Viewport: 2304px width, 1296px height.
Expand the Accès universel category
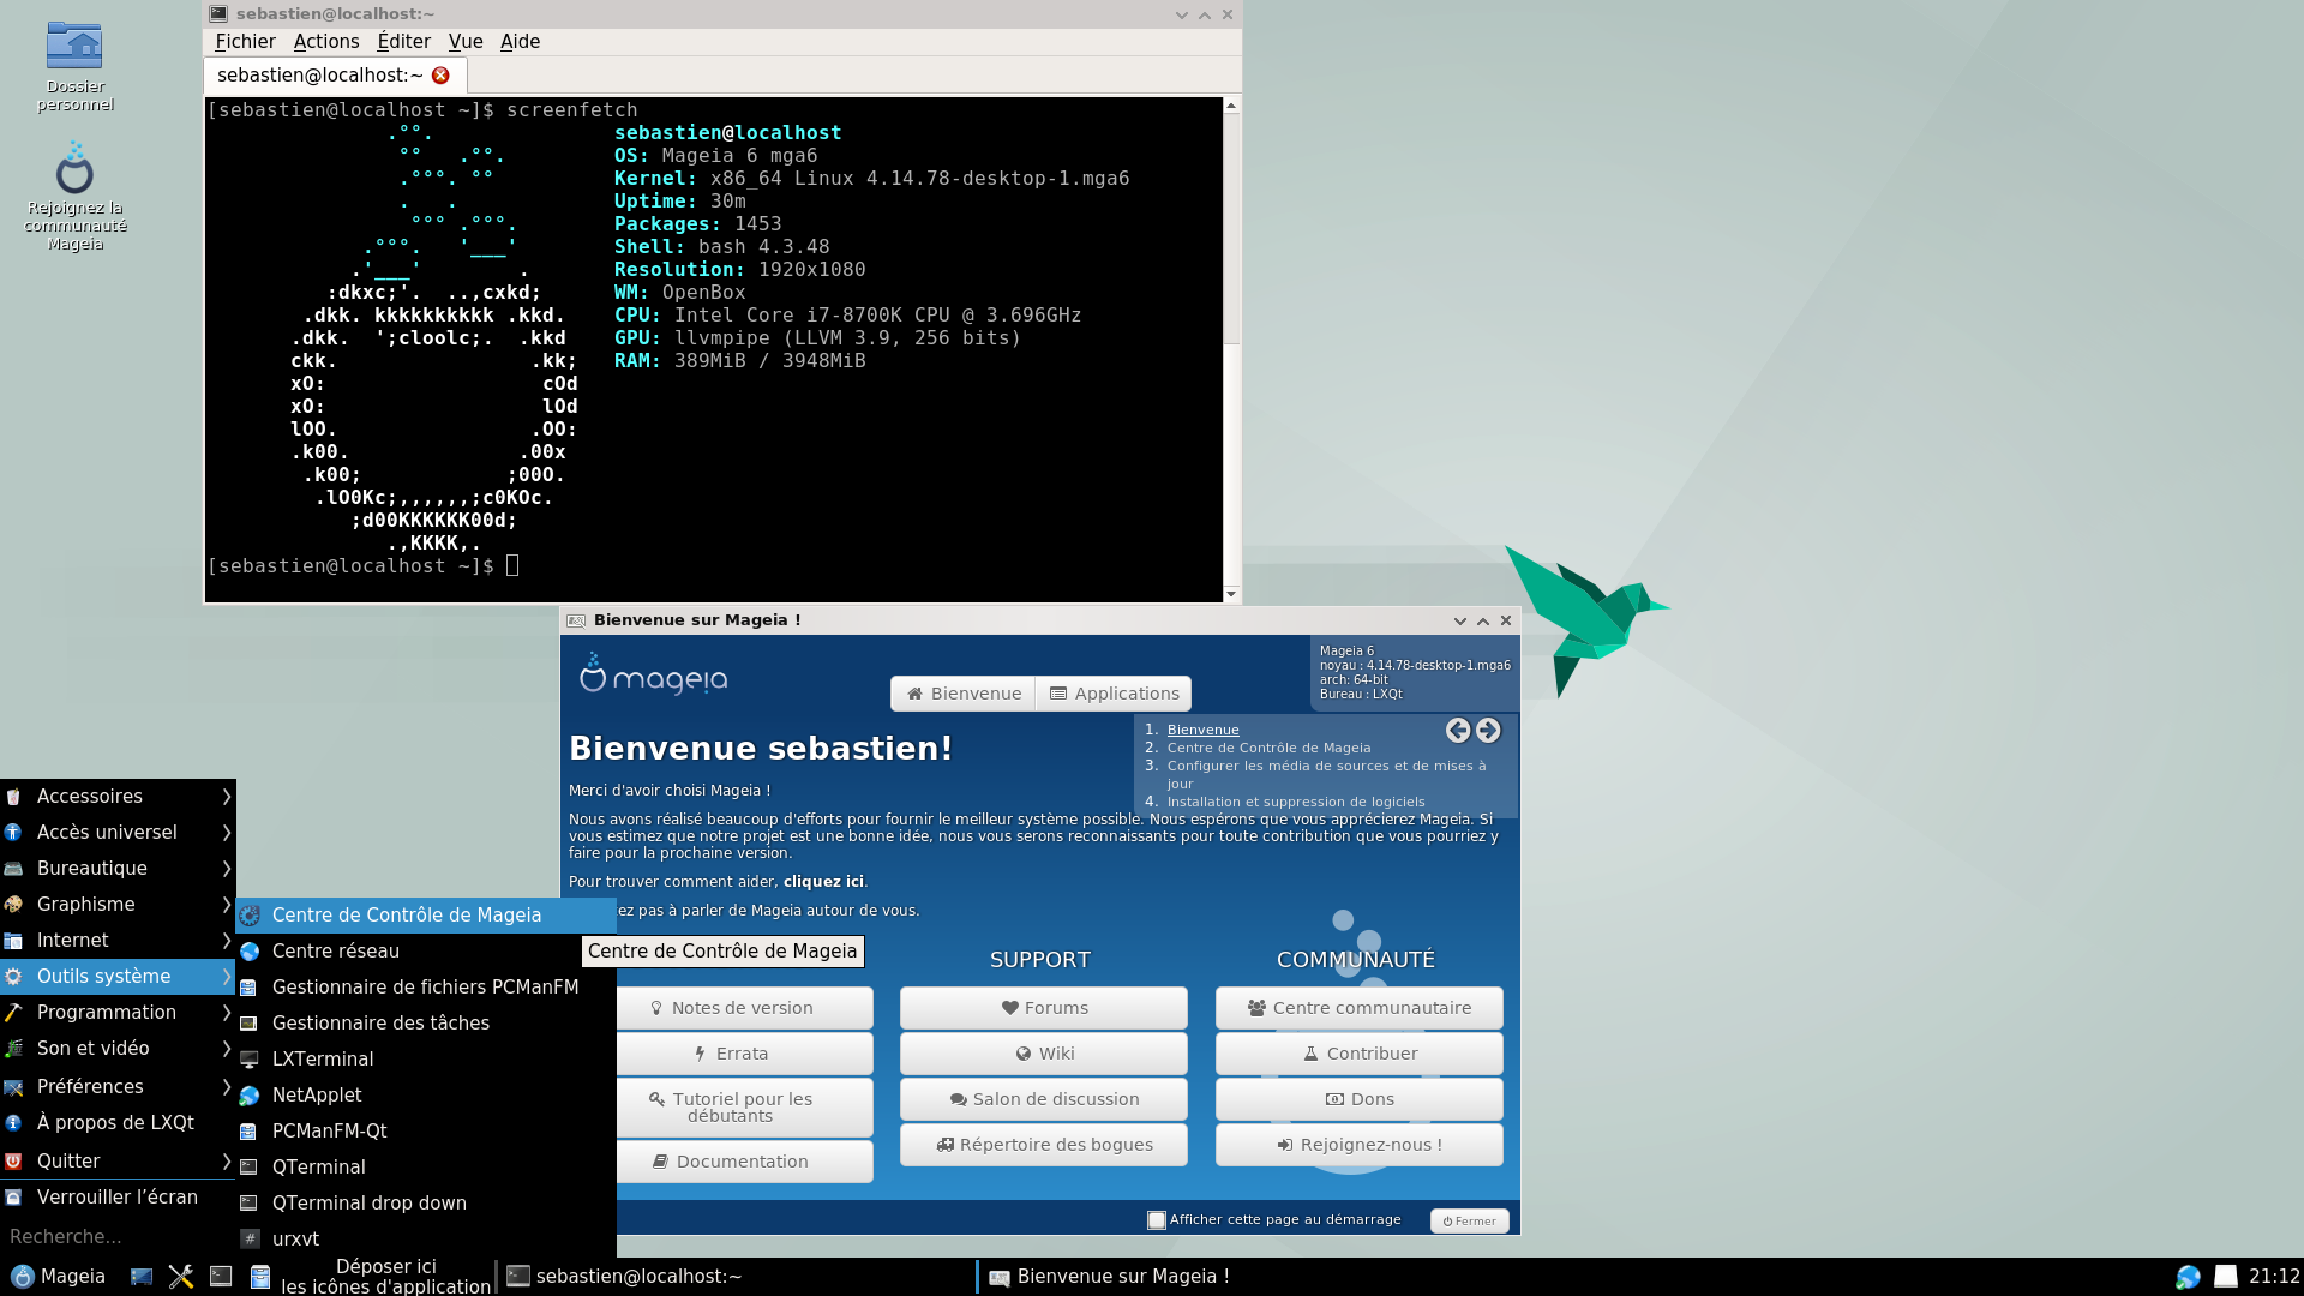pyautogui.click(x=117, y=832)
